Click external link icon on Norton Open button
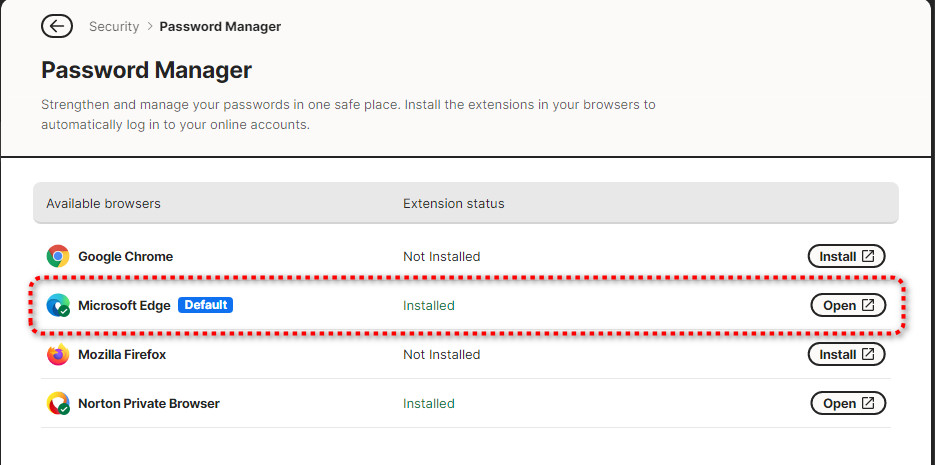935x465 pixels. coord(868,403)
